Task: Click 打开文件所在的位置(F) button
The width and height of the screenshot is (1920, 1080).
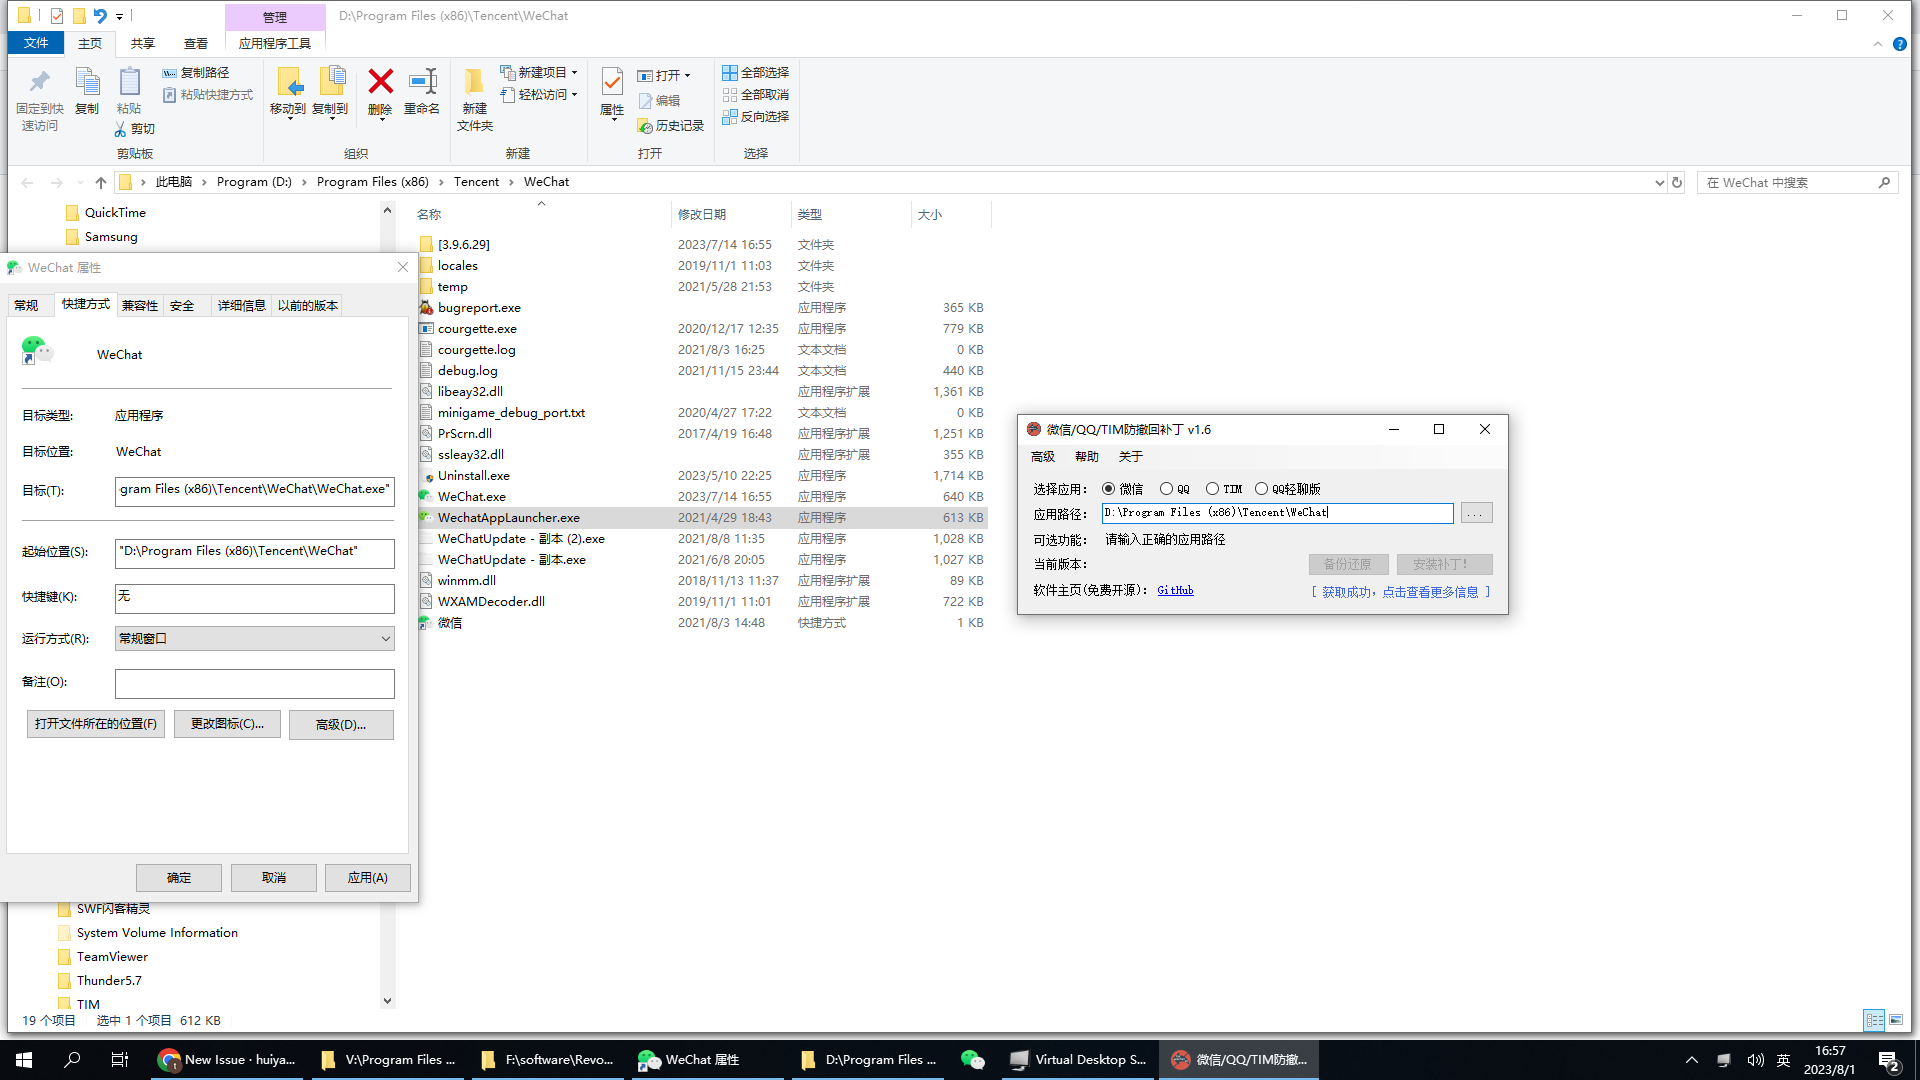Action: pos(96,723)
